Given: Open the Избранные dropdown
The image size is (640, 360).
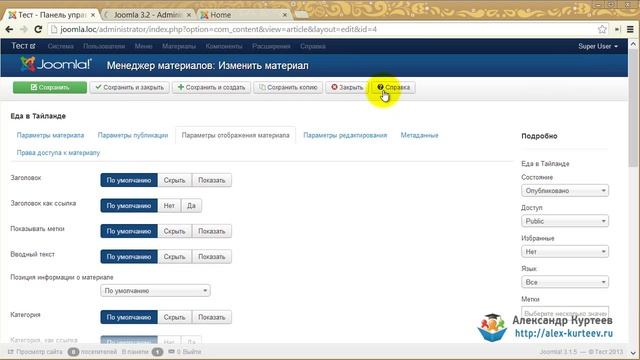Looking at the screenshot, I should [565, 252].
